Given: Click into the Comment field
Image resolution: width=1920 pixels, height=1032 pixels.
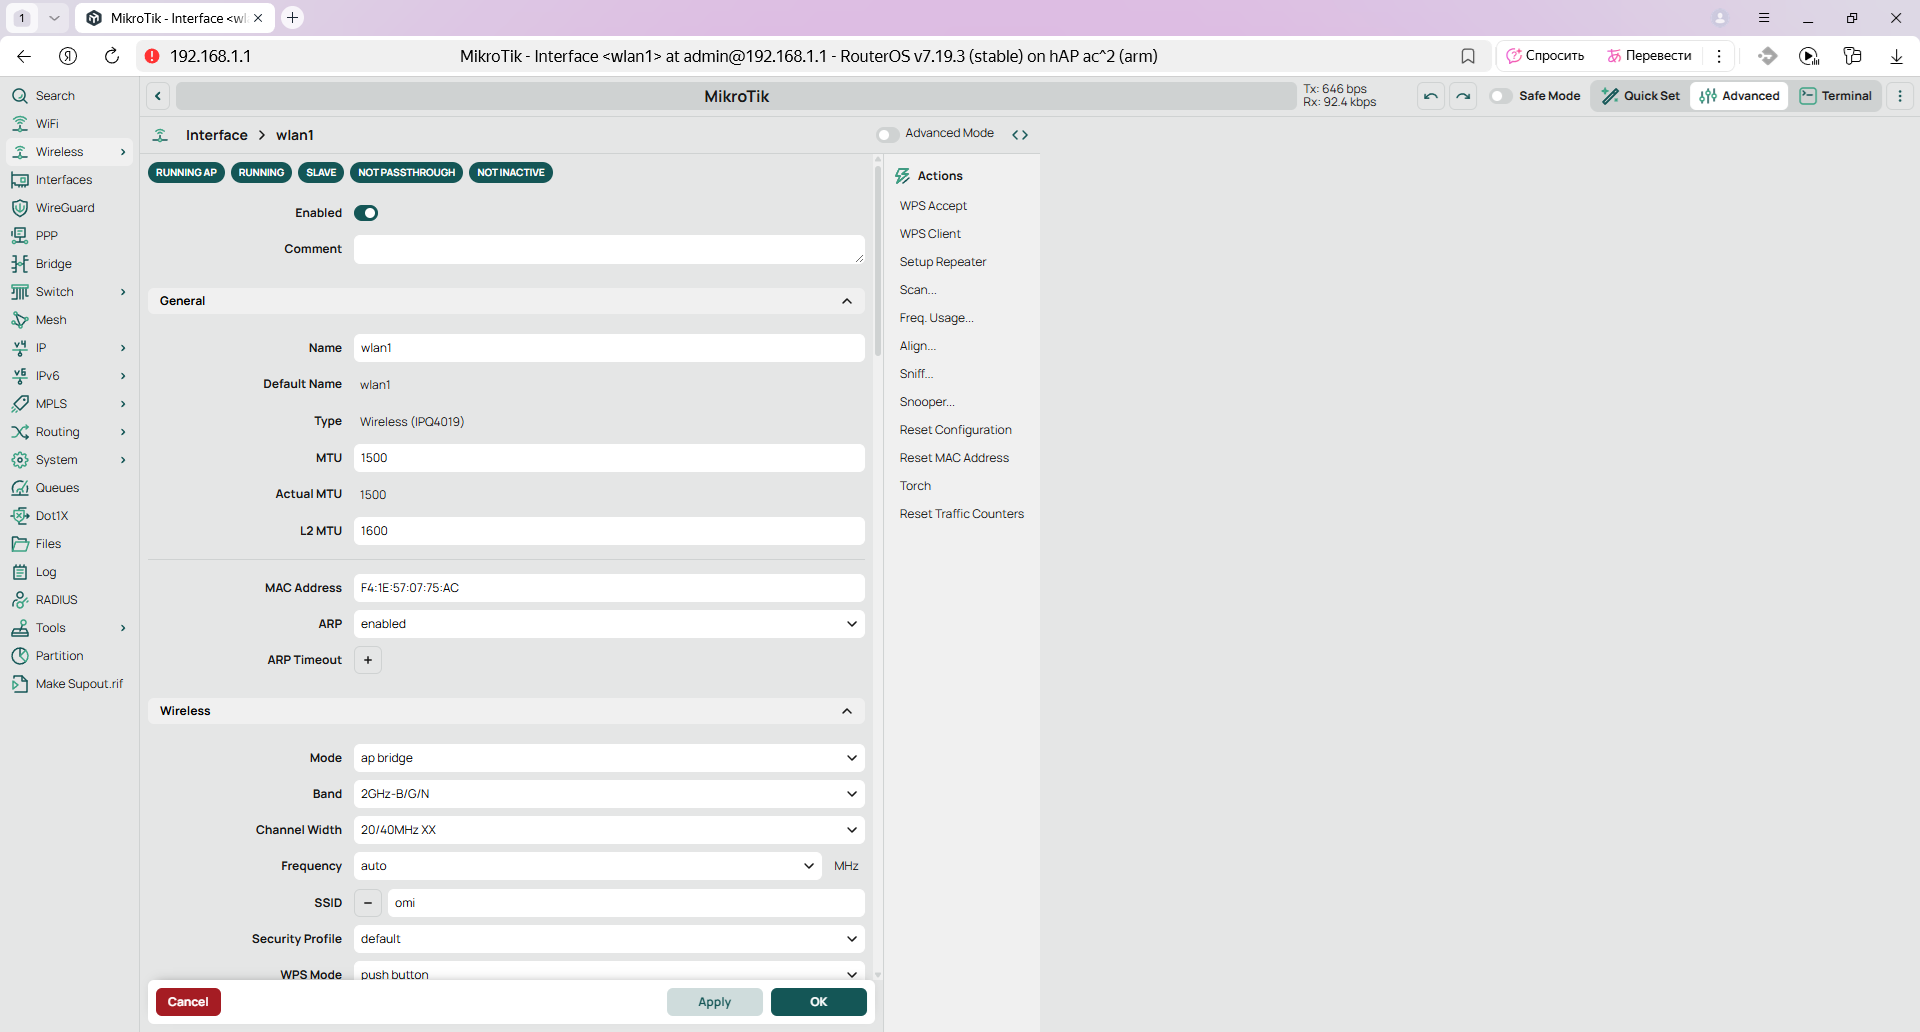Looking at the screenshot, I should 609,250.
